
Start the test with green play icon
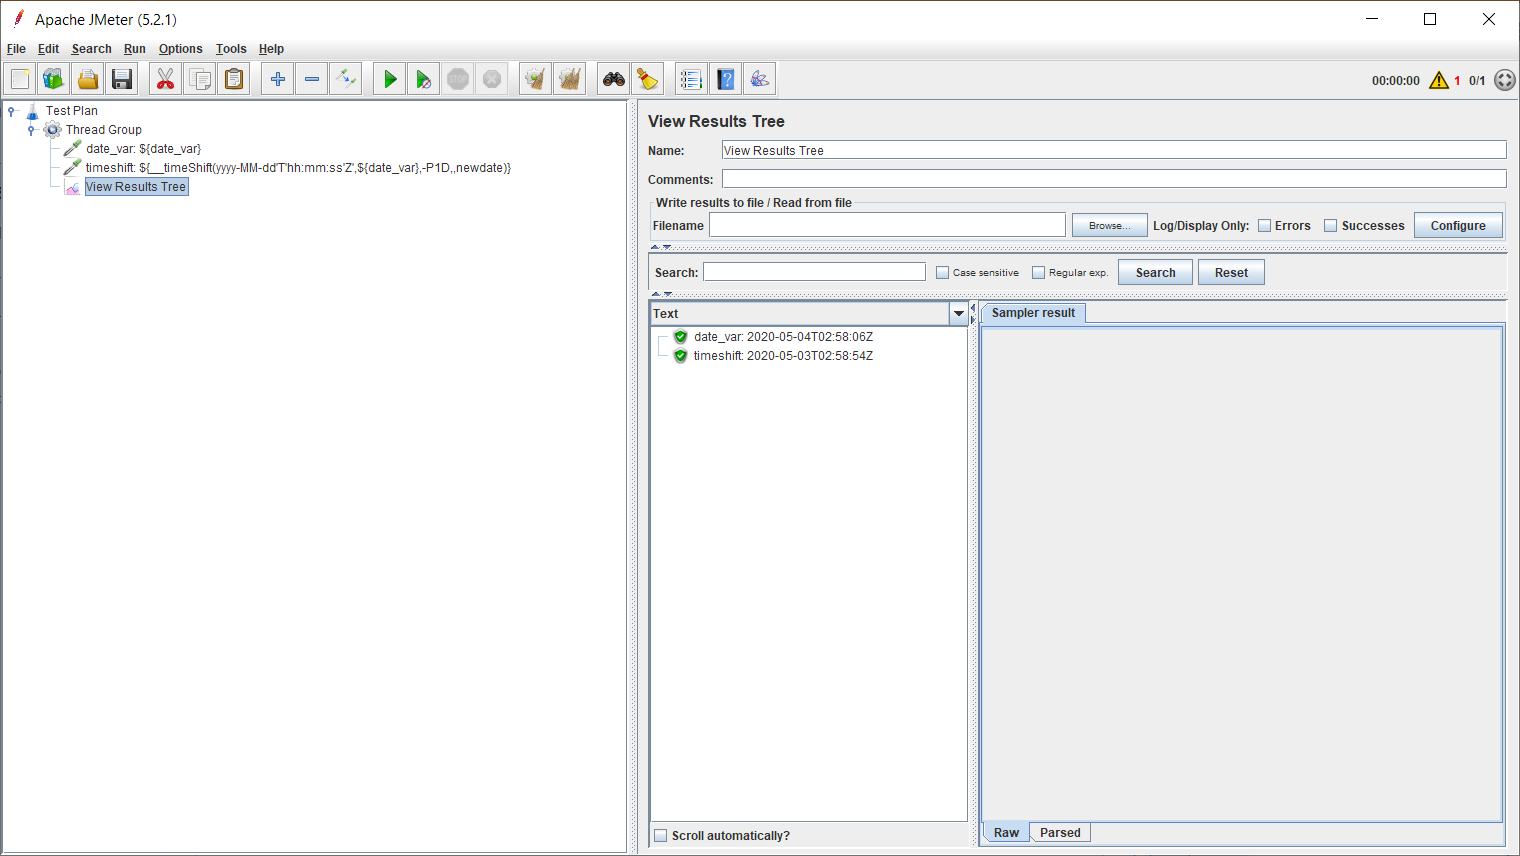pyautogui.click(x=390, y=79)
